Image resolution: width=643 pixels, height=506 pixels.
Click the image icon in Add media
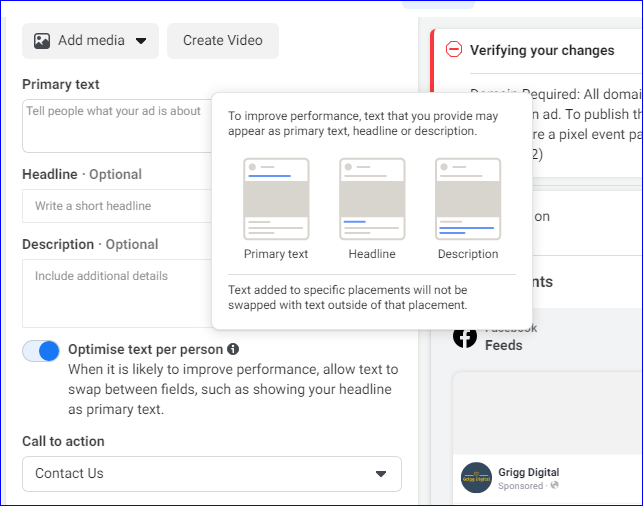[42, 41]
